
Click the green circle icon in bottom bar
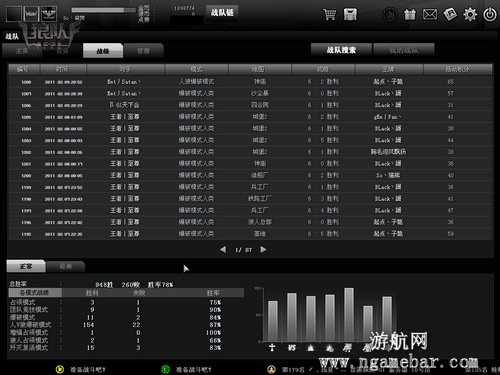[165, 369]
